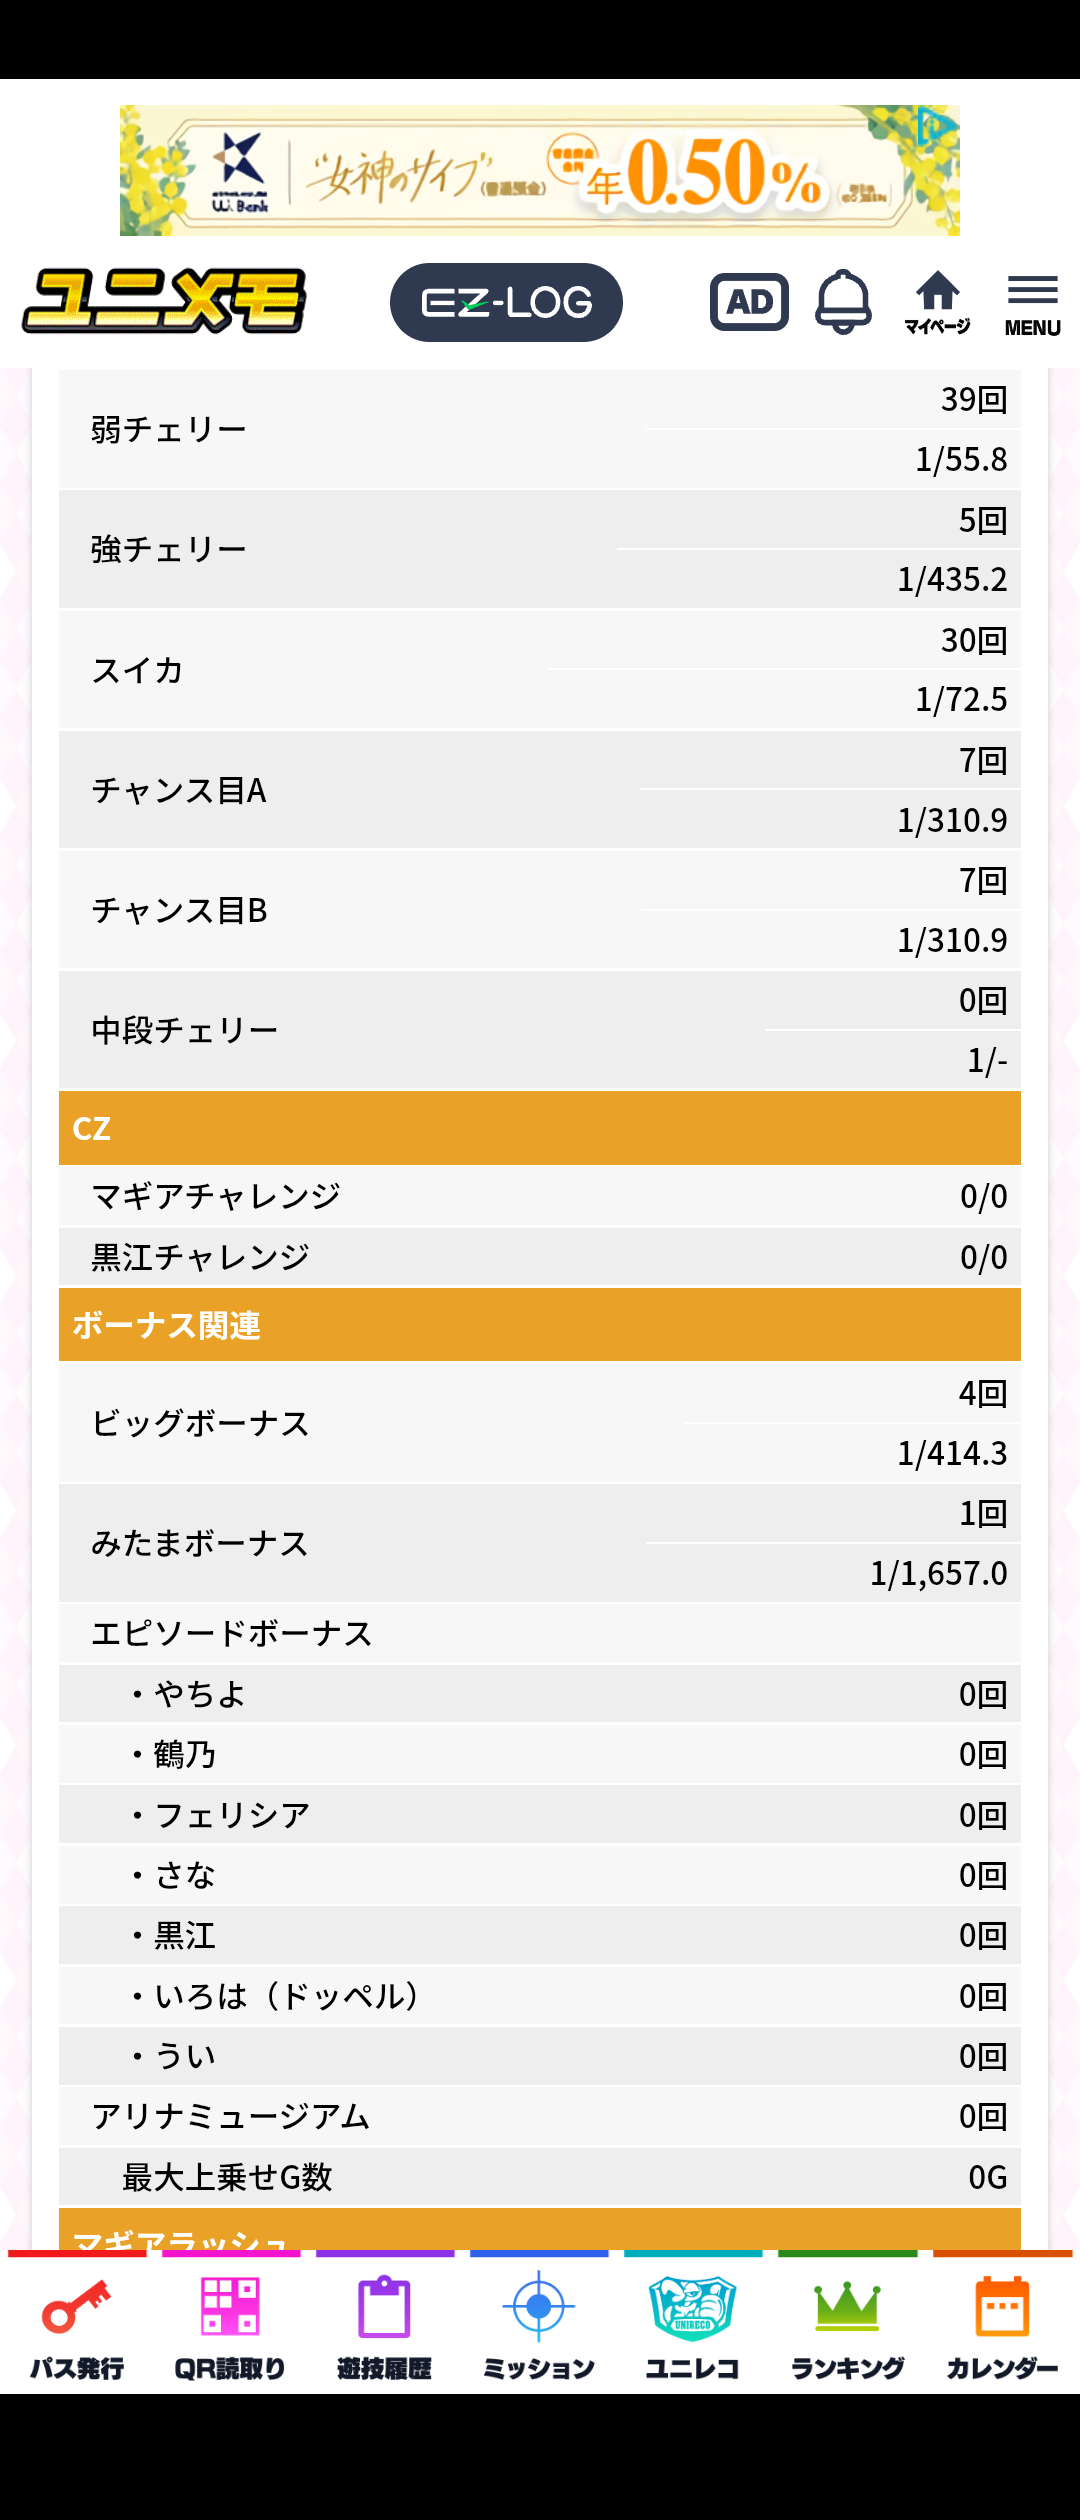Open カレンダー calendar icon
This screenshot has width=1080, height=2520.
[x=1002, y=2324]
